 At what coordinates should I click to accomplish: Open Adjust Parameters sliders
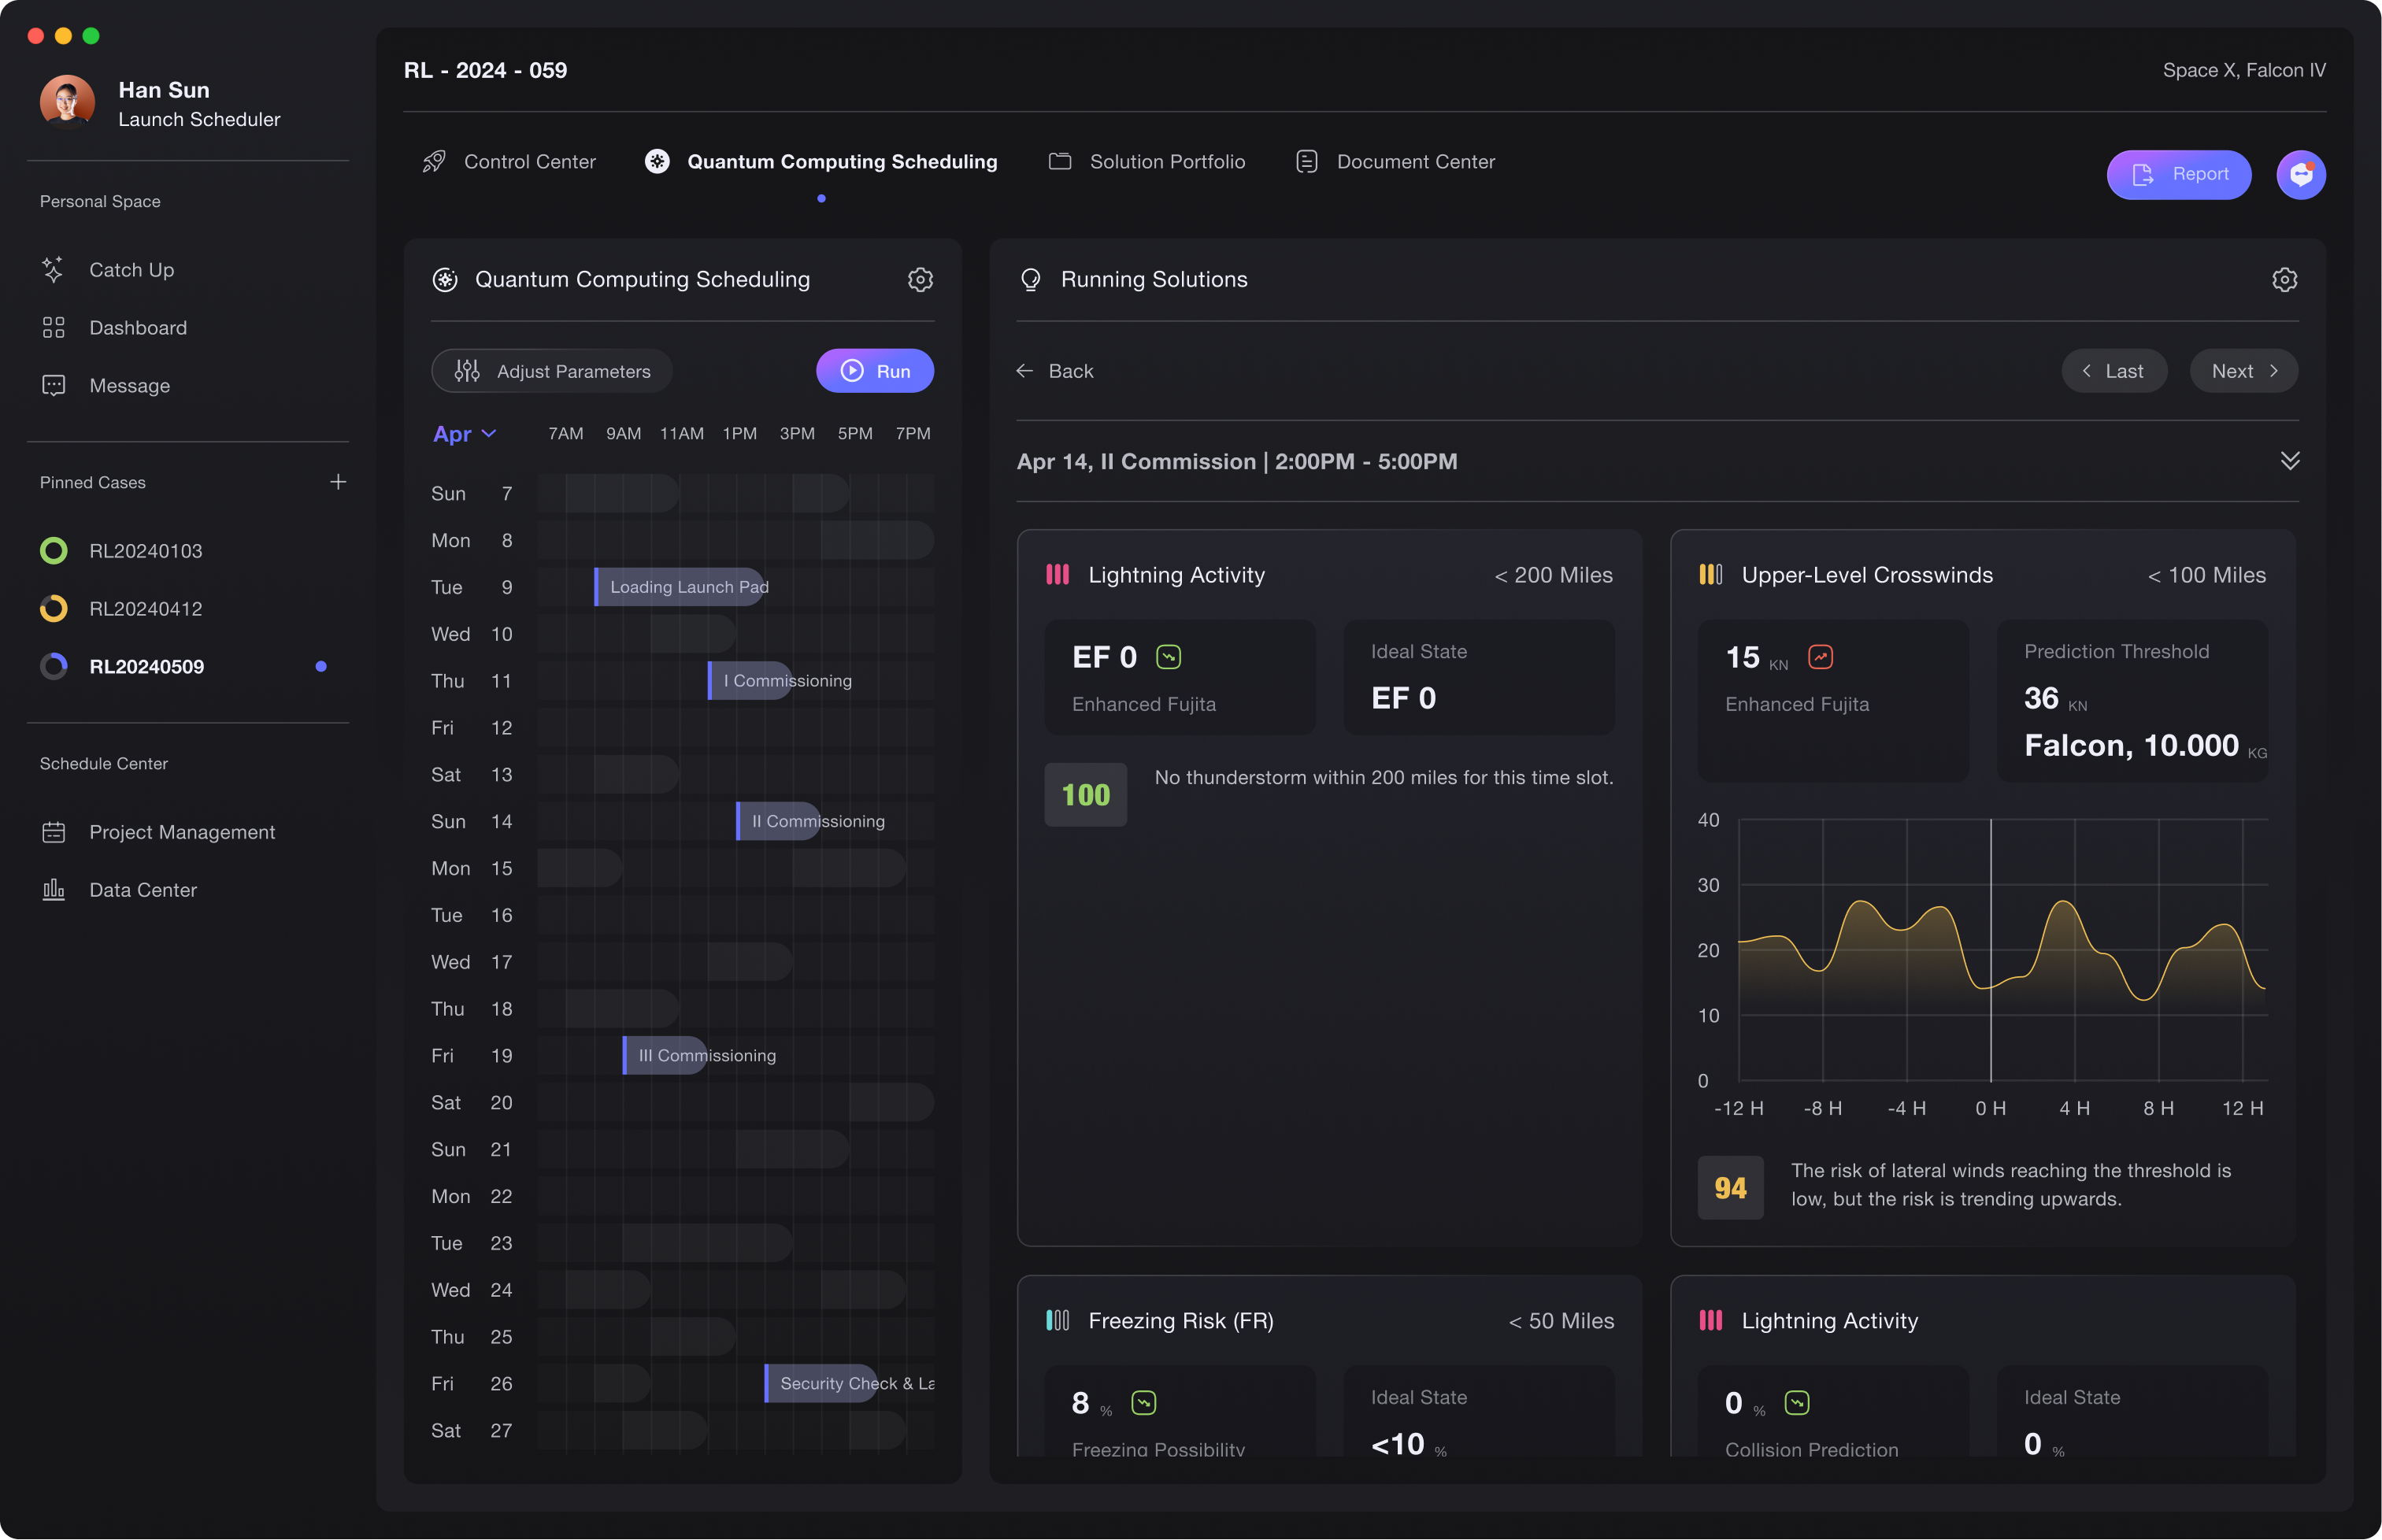[x=552, y=371]
